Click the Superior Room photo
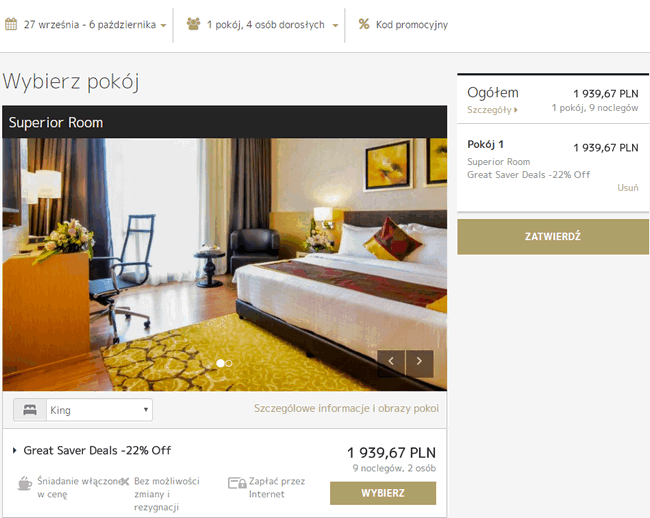650x518 pixels. [225, 264]
